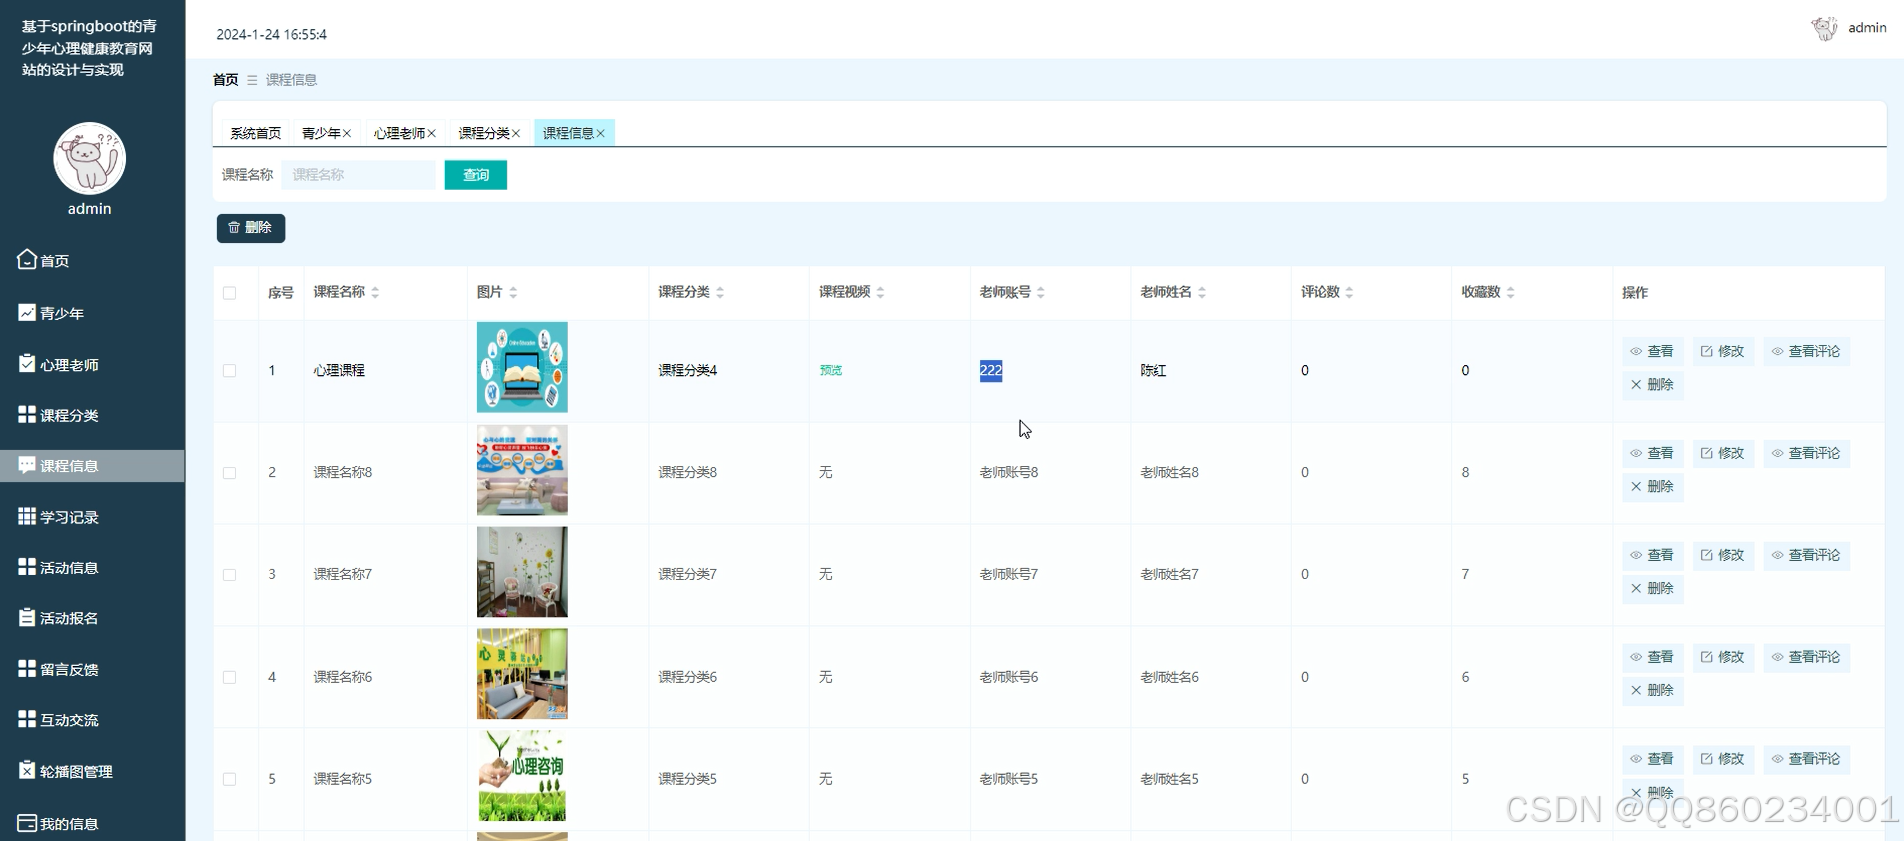Click the top-right admin avatar icon
This screenshot has width=1904, height=841.
coord(1825,28)
